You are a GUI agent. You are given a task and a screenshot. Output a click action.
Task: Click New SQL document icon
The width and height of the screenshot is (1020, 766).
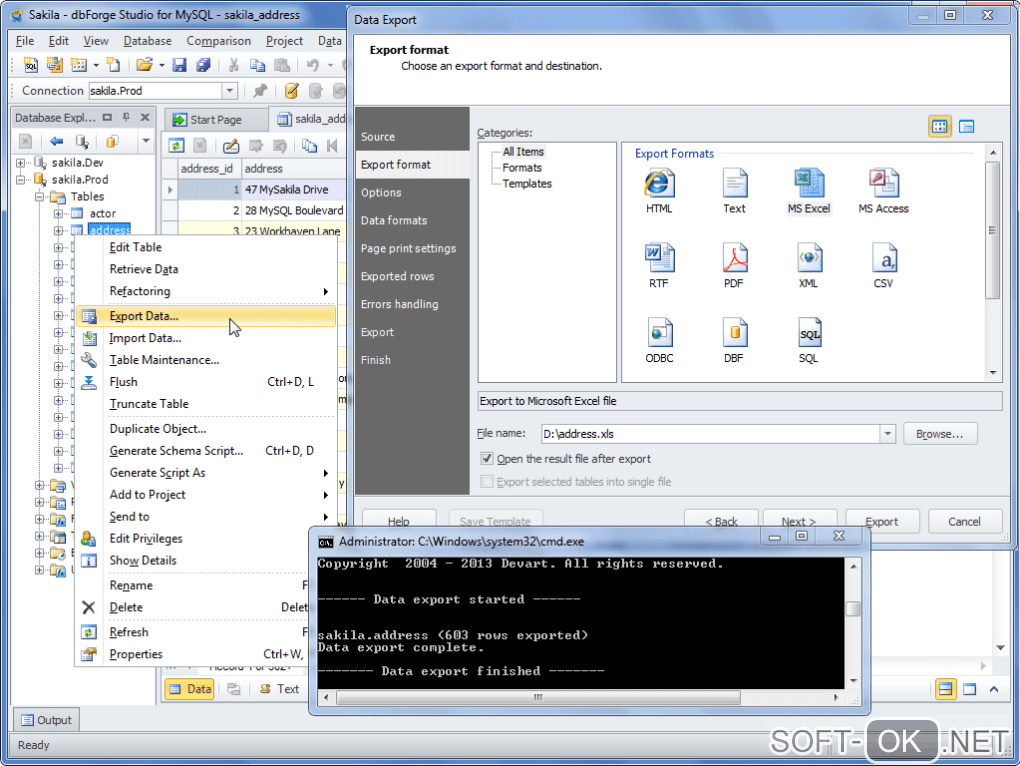[31, 65]
